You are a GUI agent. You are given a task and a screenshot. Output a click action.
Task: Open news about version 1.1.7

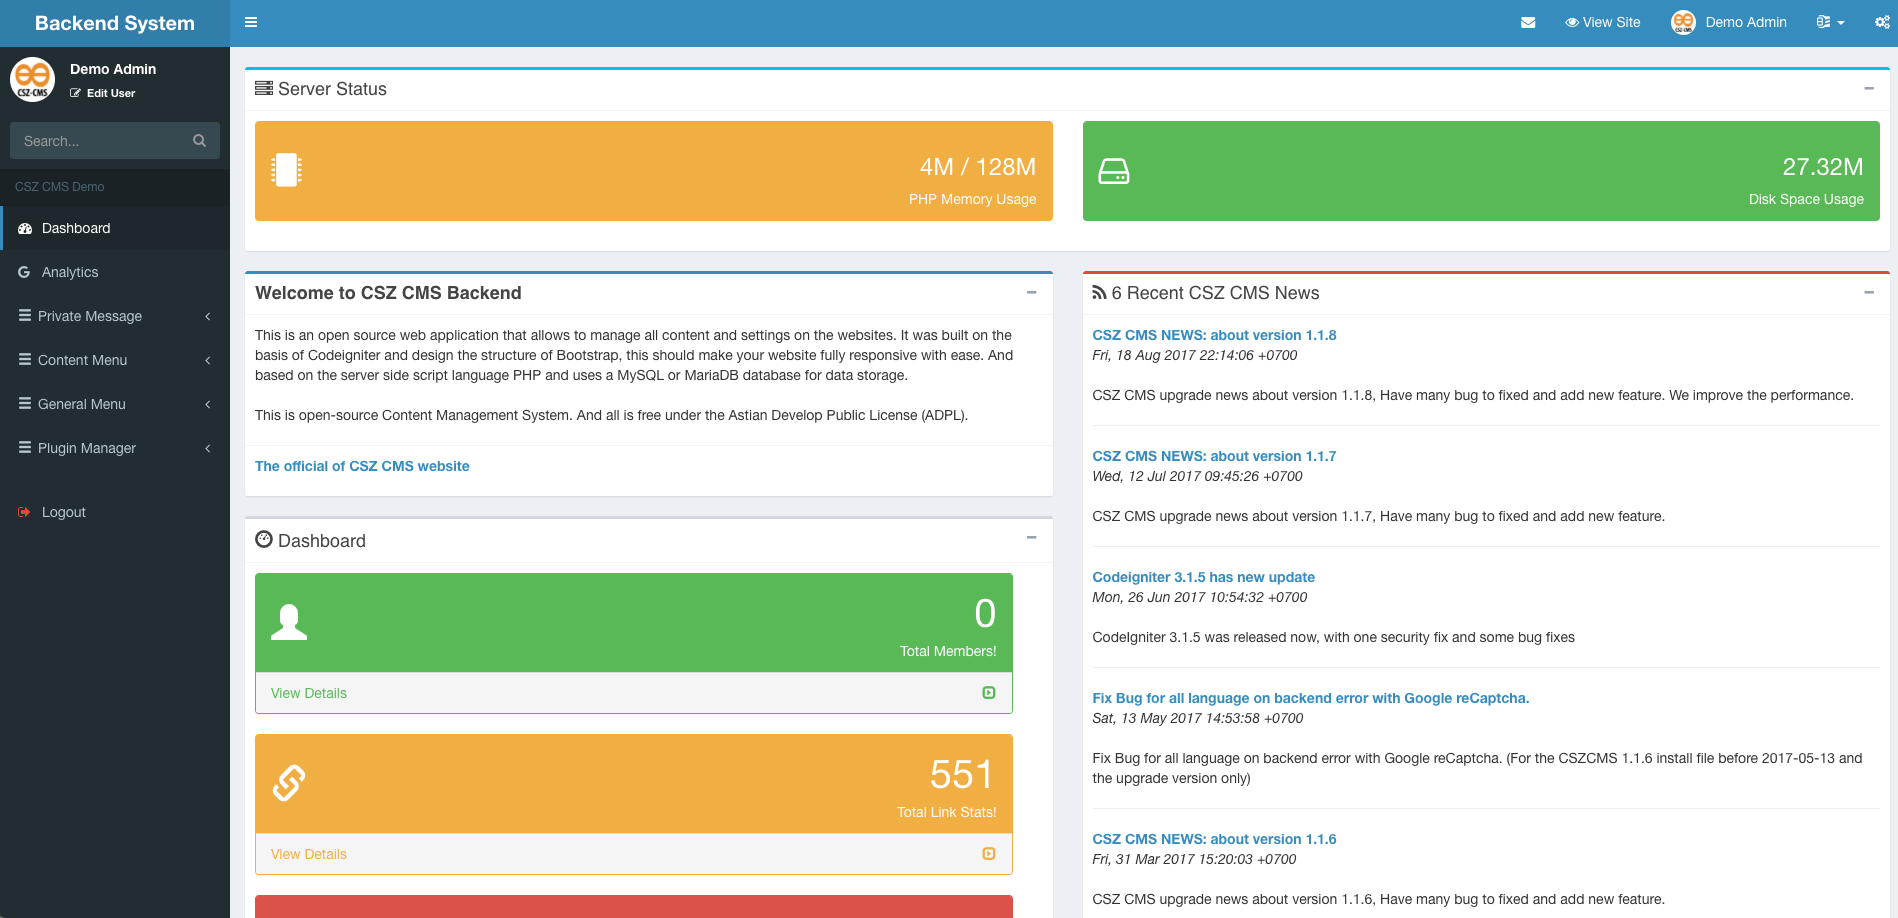(1214, 456)
